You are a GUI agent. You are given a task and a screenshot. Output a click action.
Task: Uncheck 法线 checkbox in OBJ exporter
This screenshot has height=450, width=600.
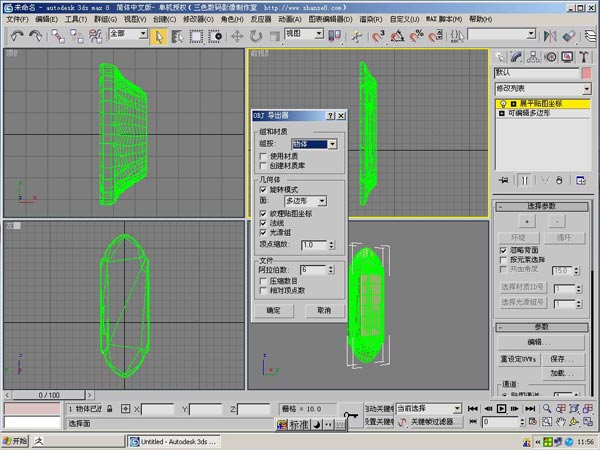[x=263, y=223]
